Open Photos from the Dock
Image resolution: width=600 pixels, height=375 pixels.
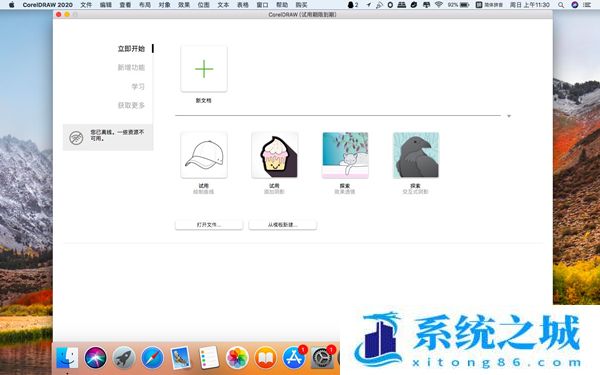[x=237, y=358]
